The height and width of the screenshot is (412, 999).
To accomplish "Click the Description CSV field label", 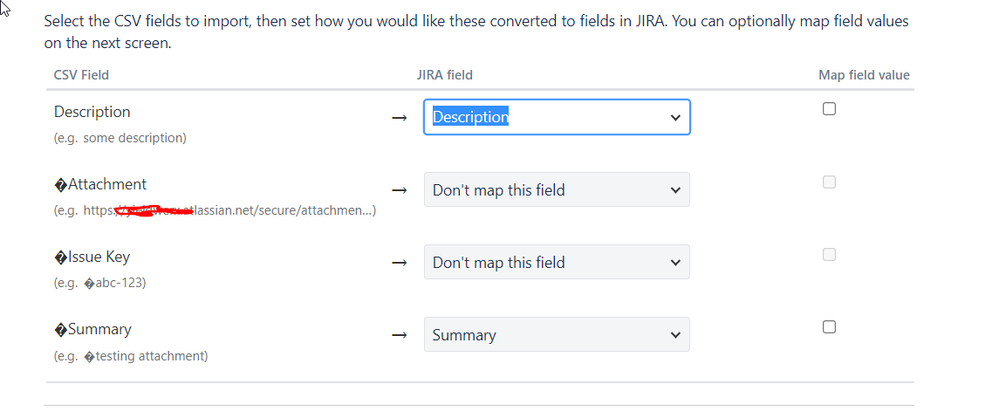I will tap(92, 112).
